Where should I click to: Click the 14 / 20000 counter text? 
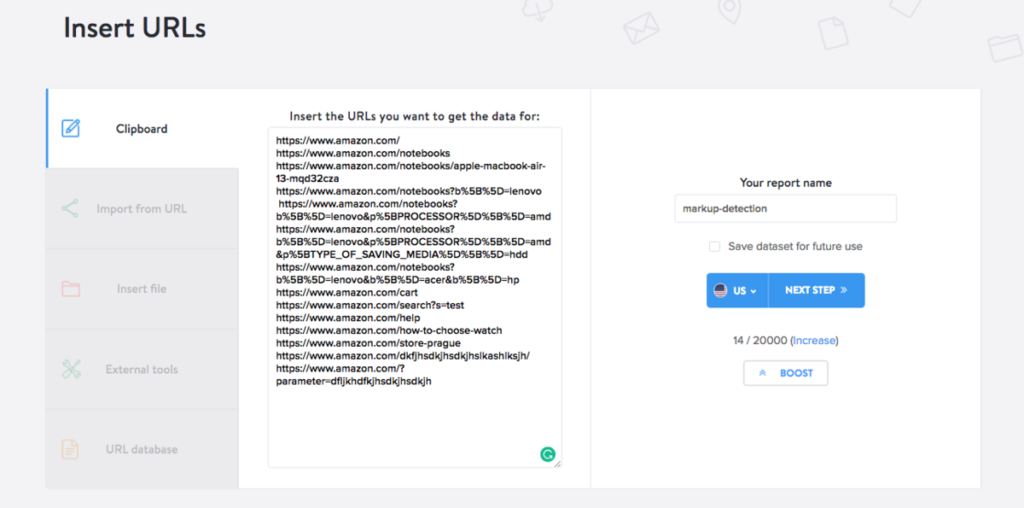[760, 341]
